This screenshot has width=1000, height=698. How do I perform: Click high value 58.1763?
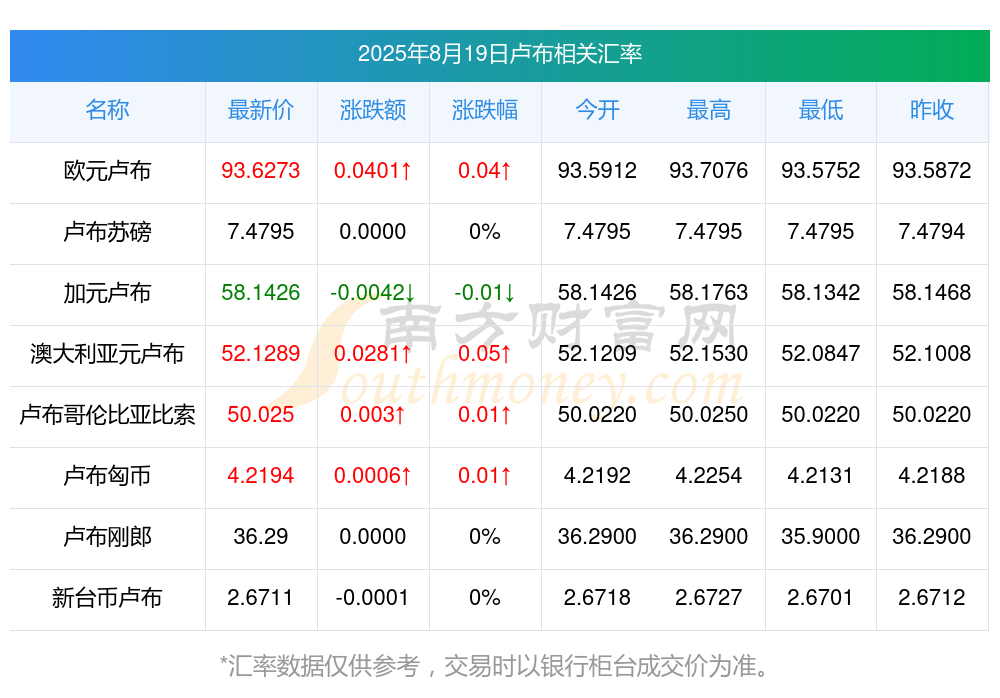(709, 292)
